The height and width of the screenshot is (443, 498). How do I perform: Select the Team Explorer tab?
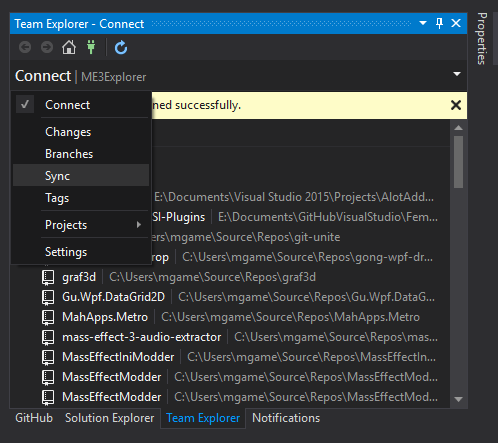203,418
